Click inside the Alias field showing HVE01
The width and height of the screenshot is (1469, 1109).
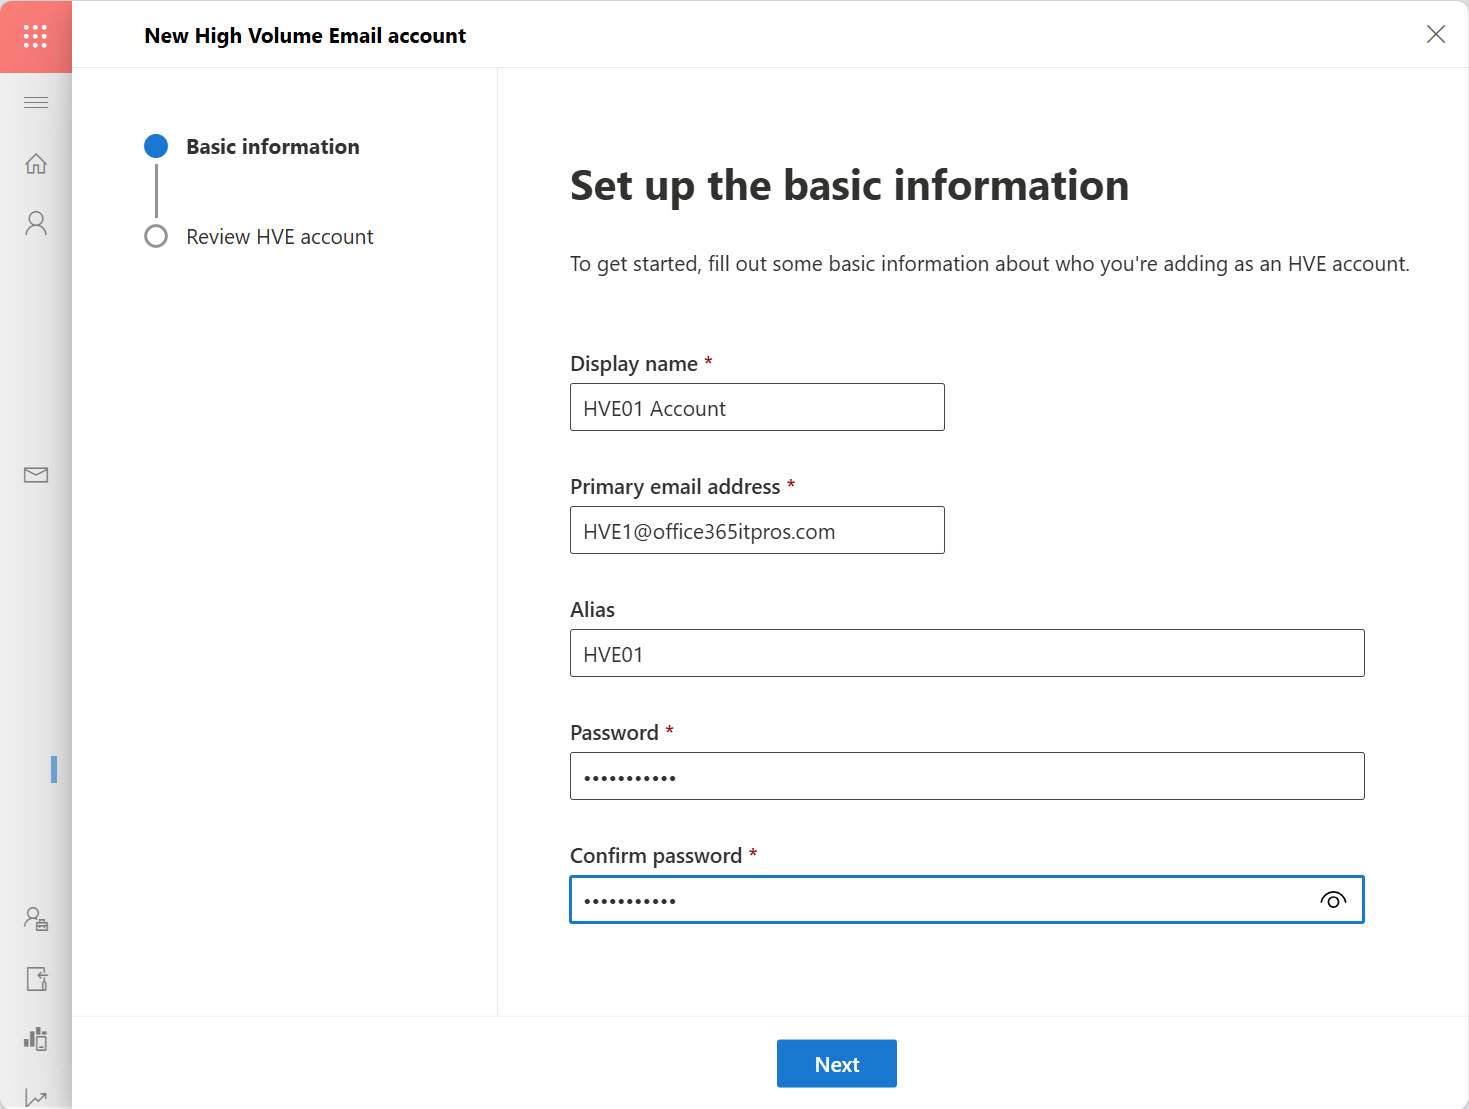[966, 653]
